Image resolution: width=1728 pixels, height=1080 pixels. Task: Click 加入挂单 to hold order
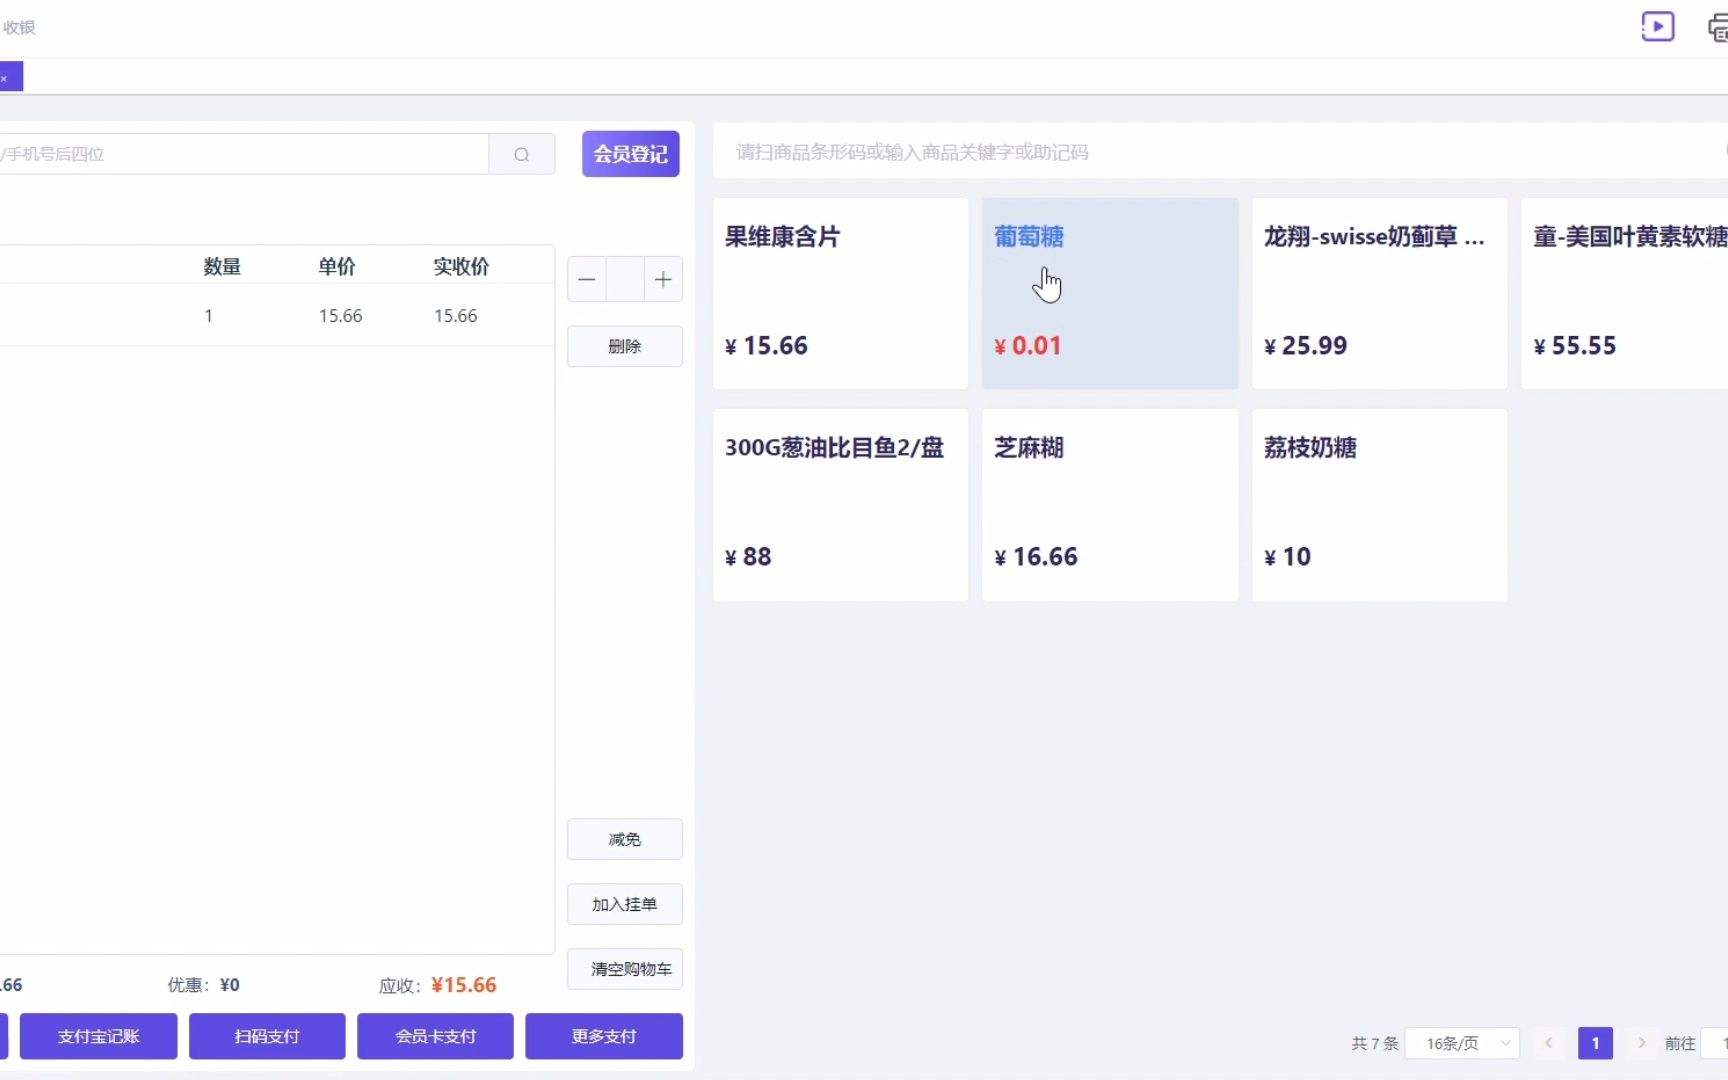pyautogui.click(x=624, y=904)
